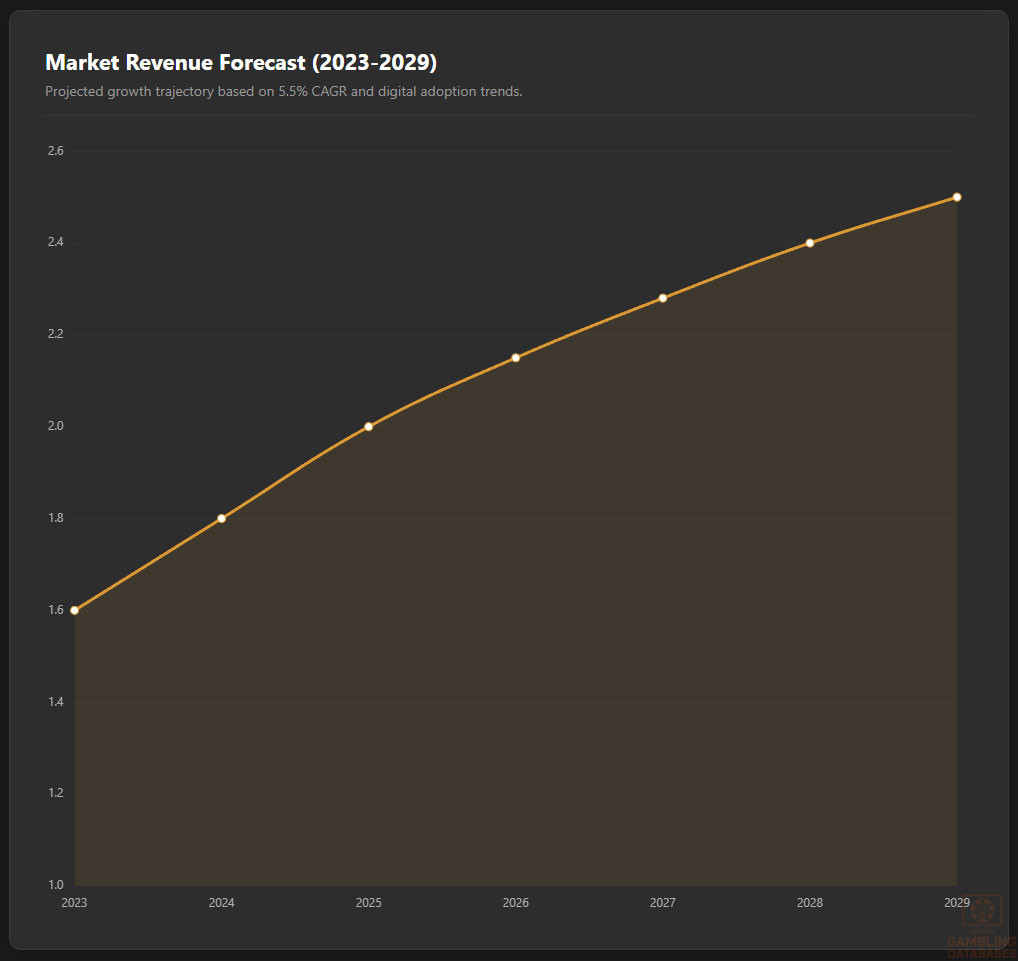1018x961 pixels.
Task: Click the 2.6 y-axis label
Action: coord(55,151)
